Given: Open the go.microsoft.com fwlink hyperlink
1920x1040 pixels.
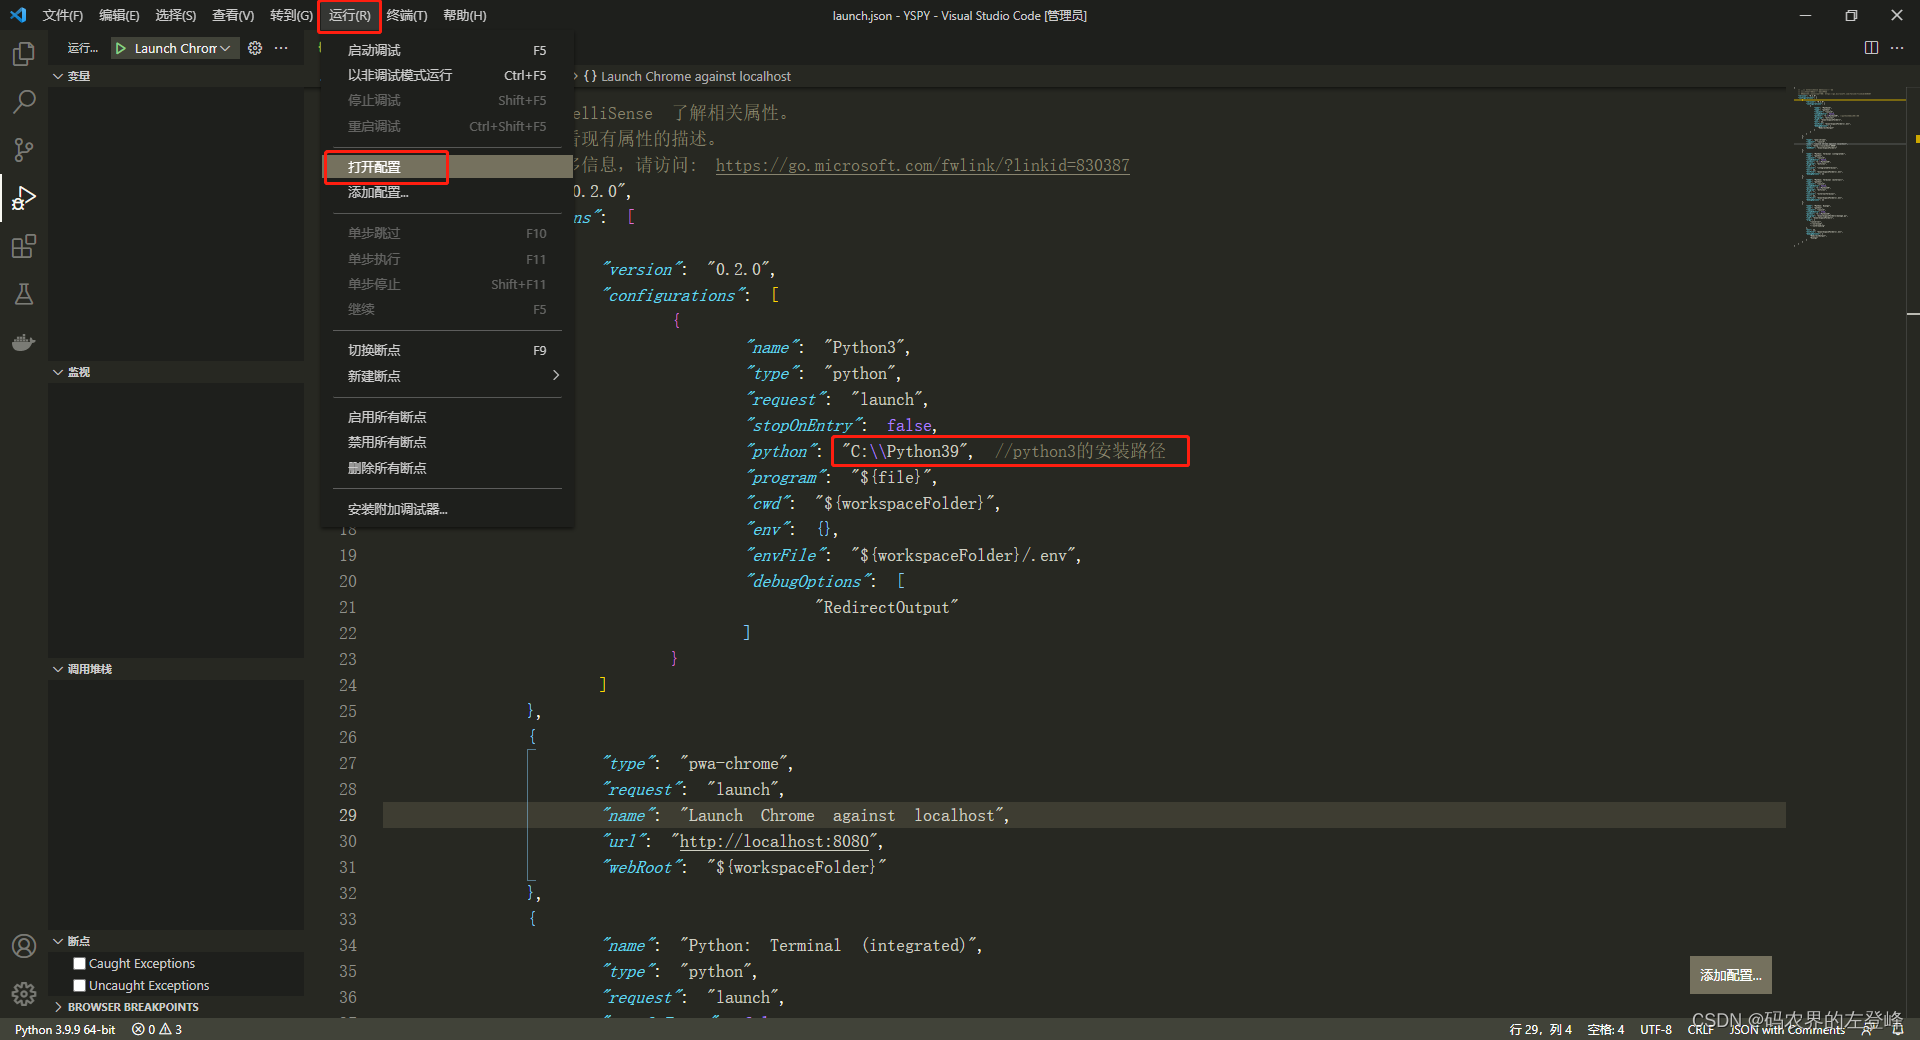Looking at the screenshot, I should coord(922,166).
